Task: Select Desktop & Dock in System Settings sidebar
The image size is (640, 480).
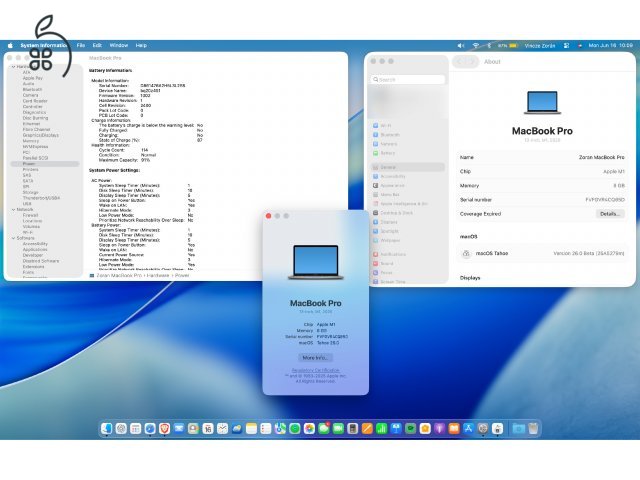Action: point(408,213)
